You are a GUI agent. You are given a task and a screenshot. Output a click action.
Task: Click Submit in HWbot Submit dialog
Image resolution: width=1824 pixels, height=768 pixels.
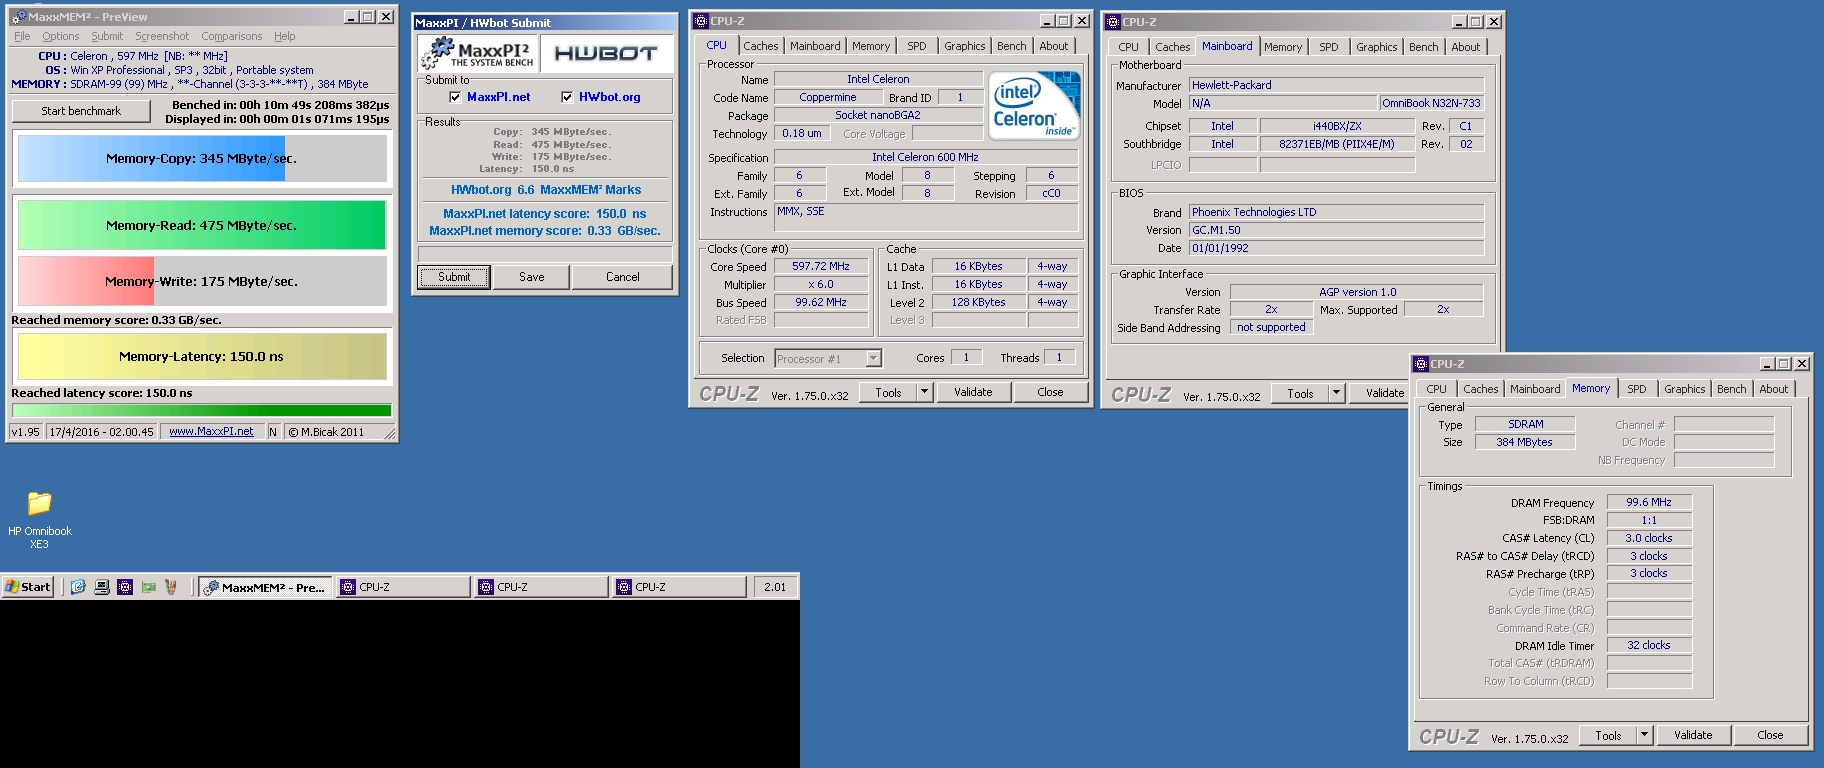[453, 277]
